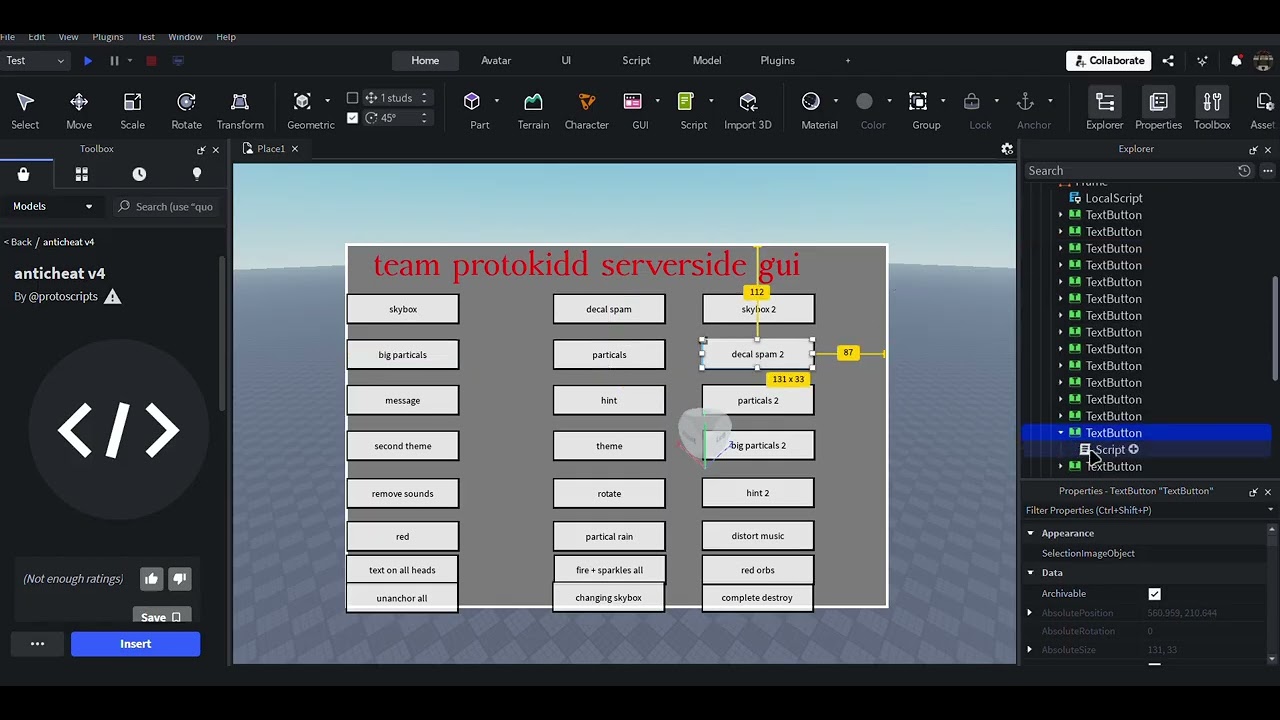Collapse the Appearance properties section
The height and width of the screenshot is (720, 1280).
click(1030, 533)
